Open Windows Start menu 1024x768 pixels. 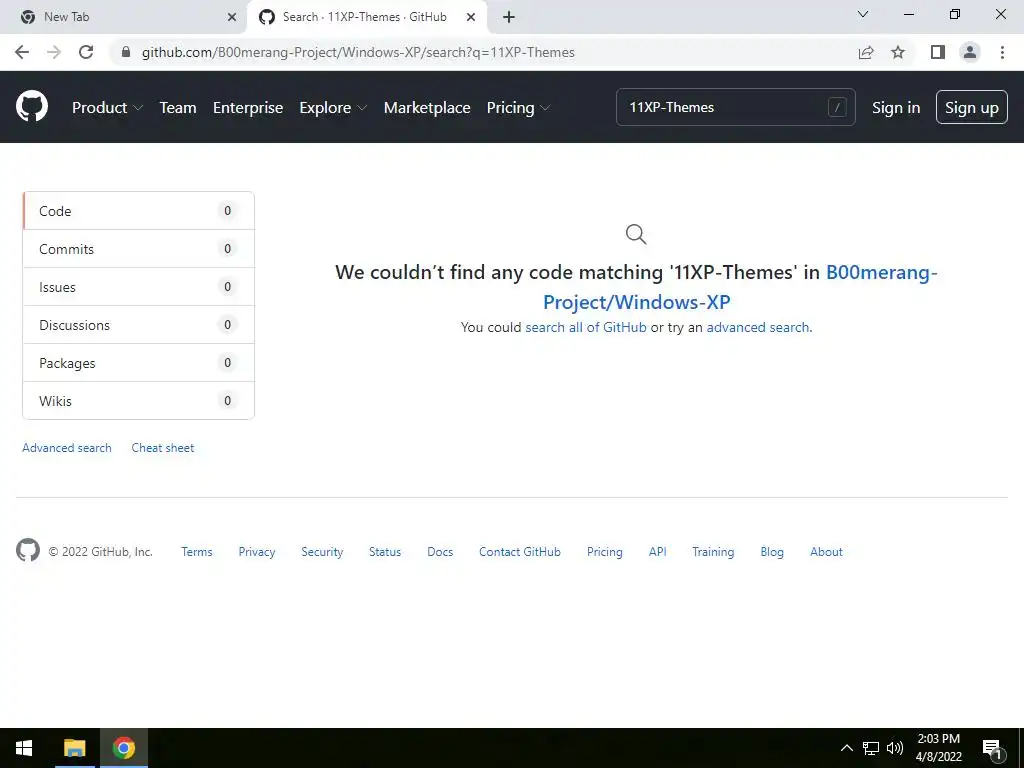click(x=24, y=748)
